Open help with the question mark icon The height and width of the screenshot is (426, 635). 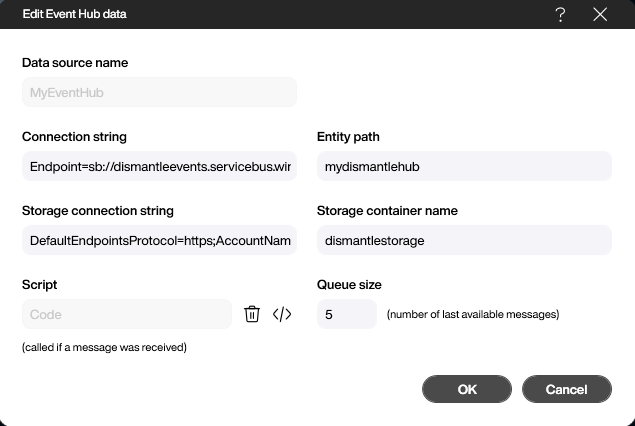561,14
